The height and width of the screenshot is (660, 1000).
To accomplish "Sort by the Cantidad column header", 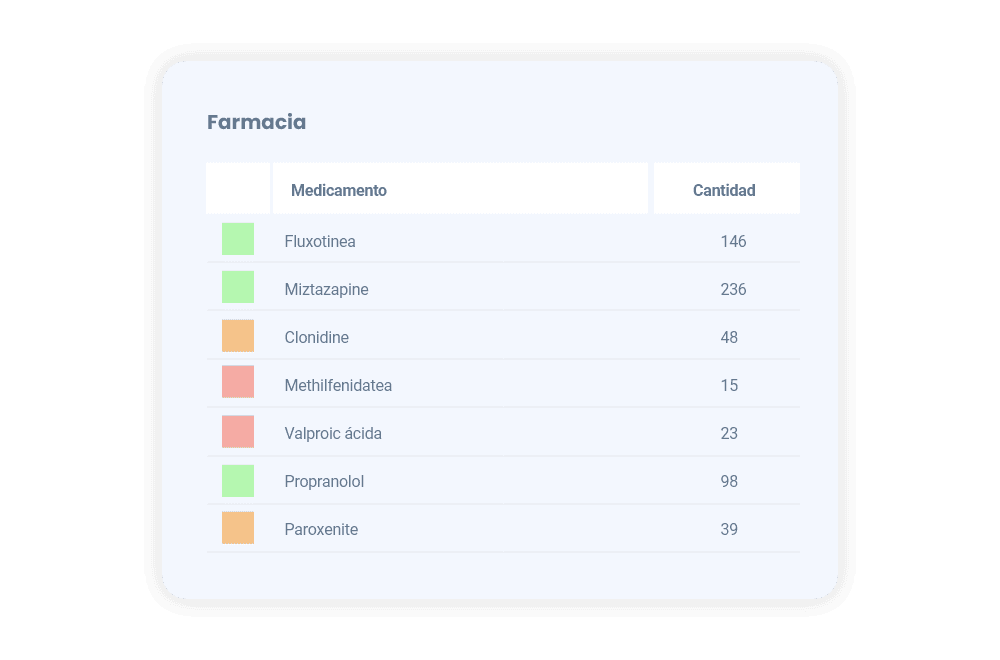I will tap(724, 190).
